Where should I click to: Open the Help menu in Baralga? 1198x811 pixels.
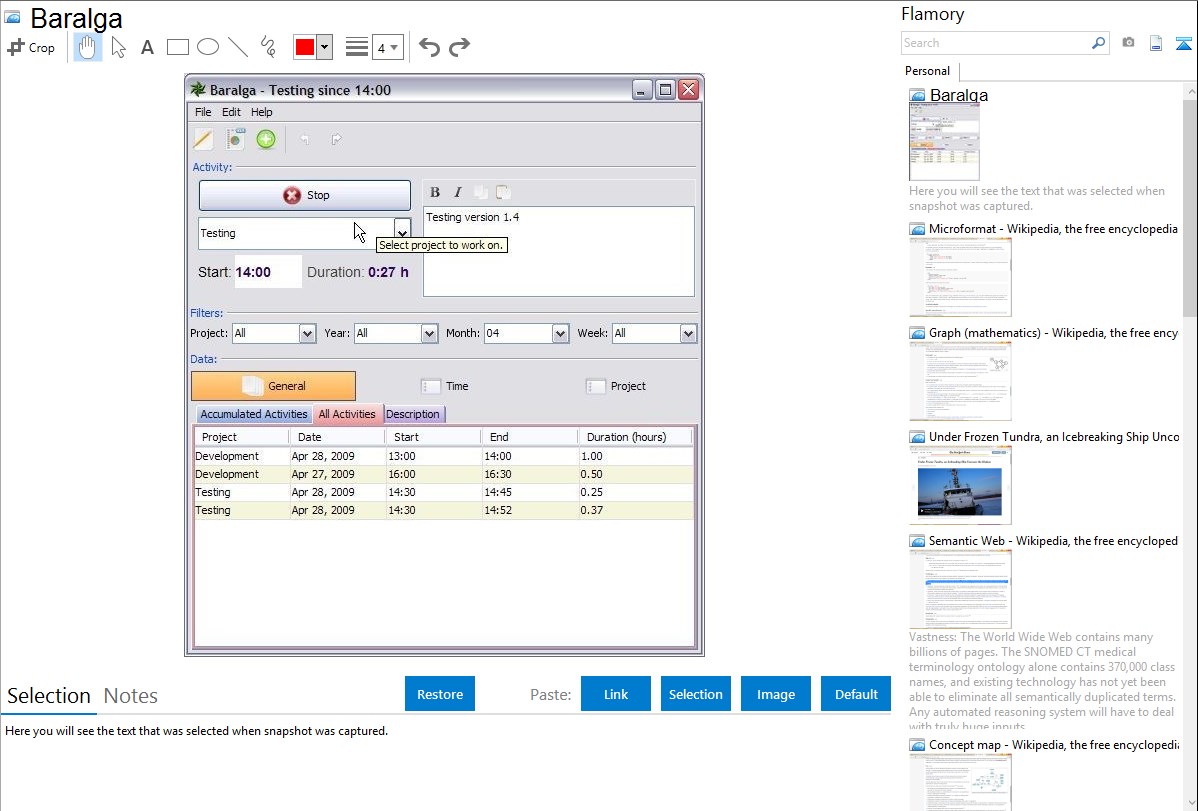pos(261,112)
